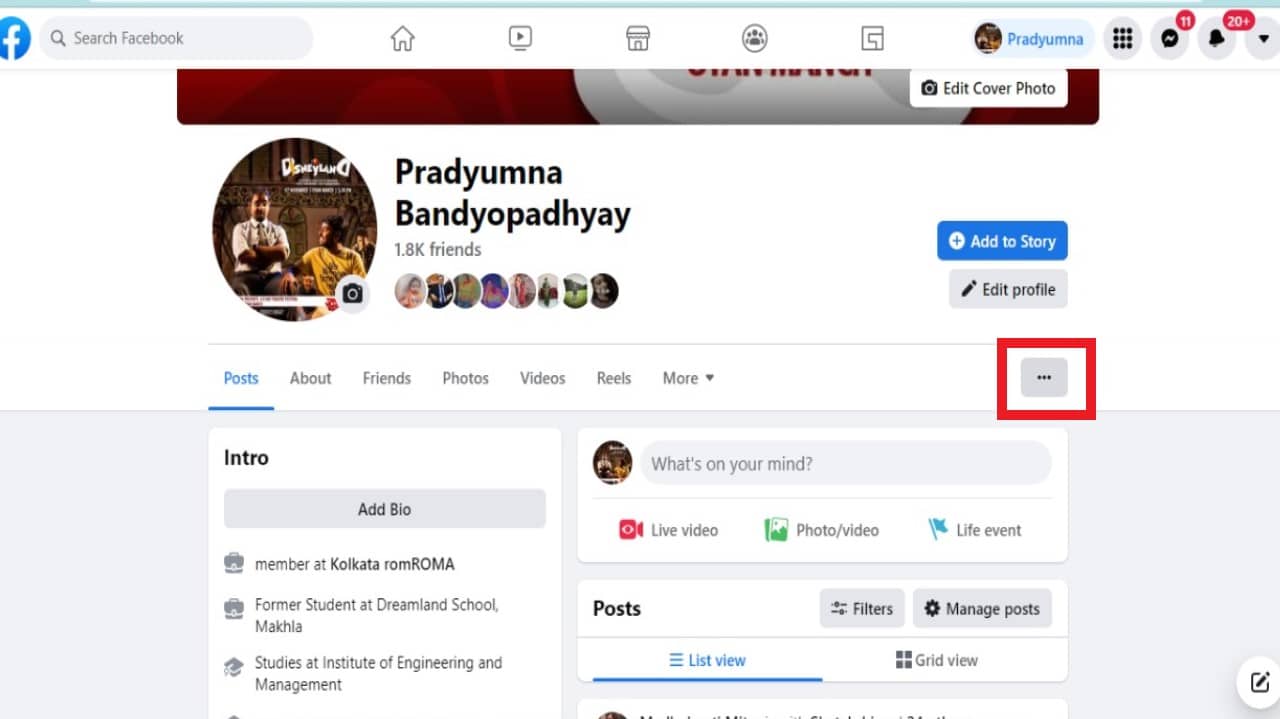Click the camera icon on profile picture
This screenshot has width=1280, height=719.
(352, 294)
